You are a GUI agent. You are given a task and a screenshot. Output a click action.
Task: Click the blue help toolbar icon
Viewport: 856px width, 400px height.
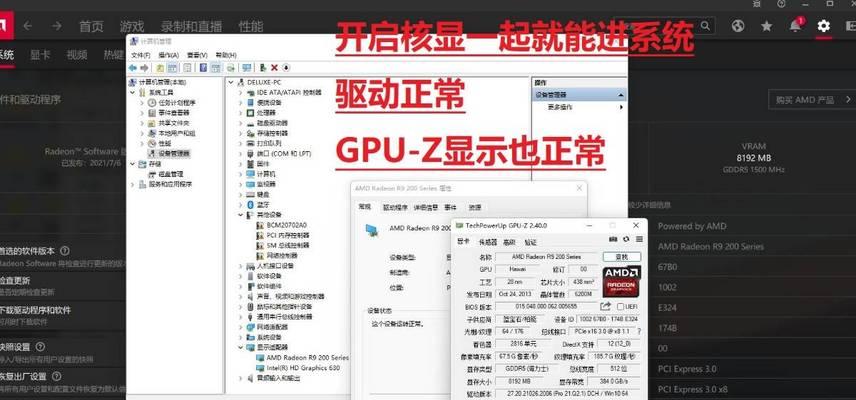click(x=203, y=68)
